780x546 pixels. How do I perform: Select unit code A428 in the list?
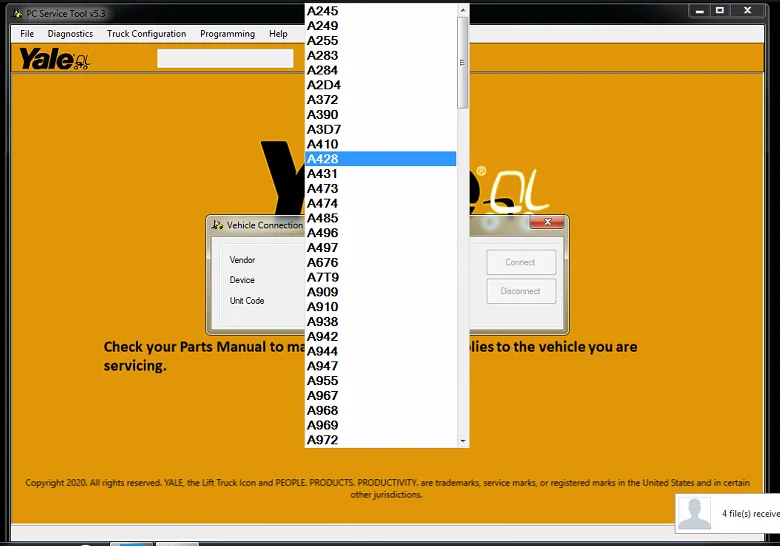[x=381, y=159]
